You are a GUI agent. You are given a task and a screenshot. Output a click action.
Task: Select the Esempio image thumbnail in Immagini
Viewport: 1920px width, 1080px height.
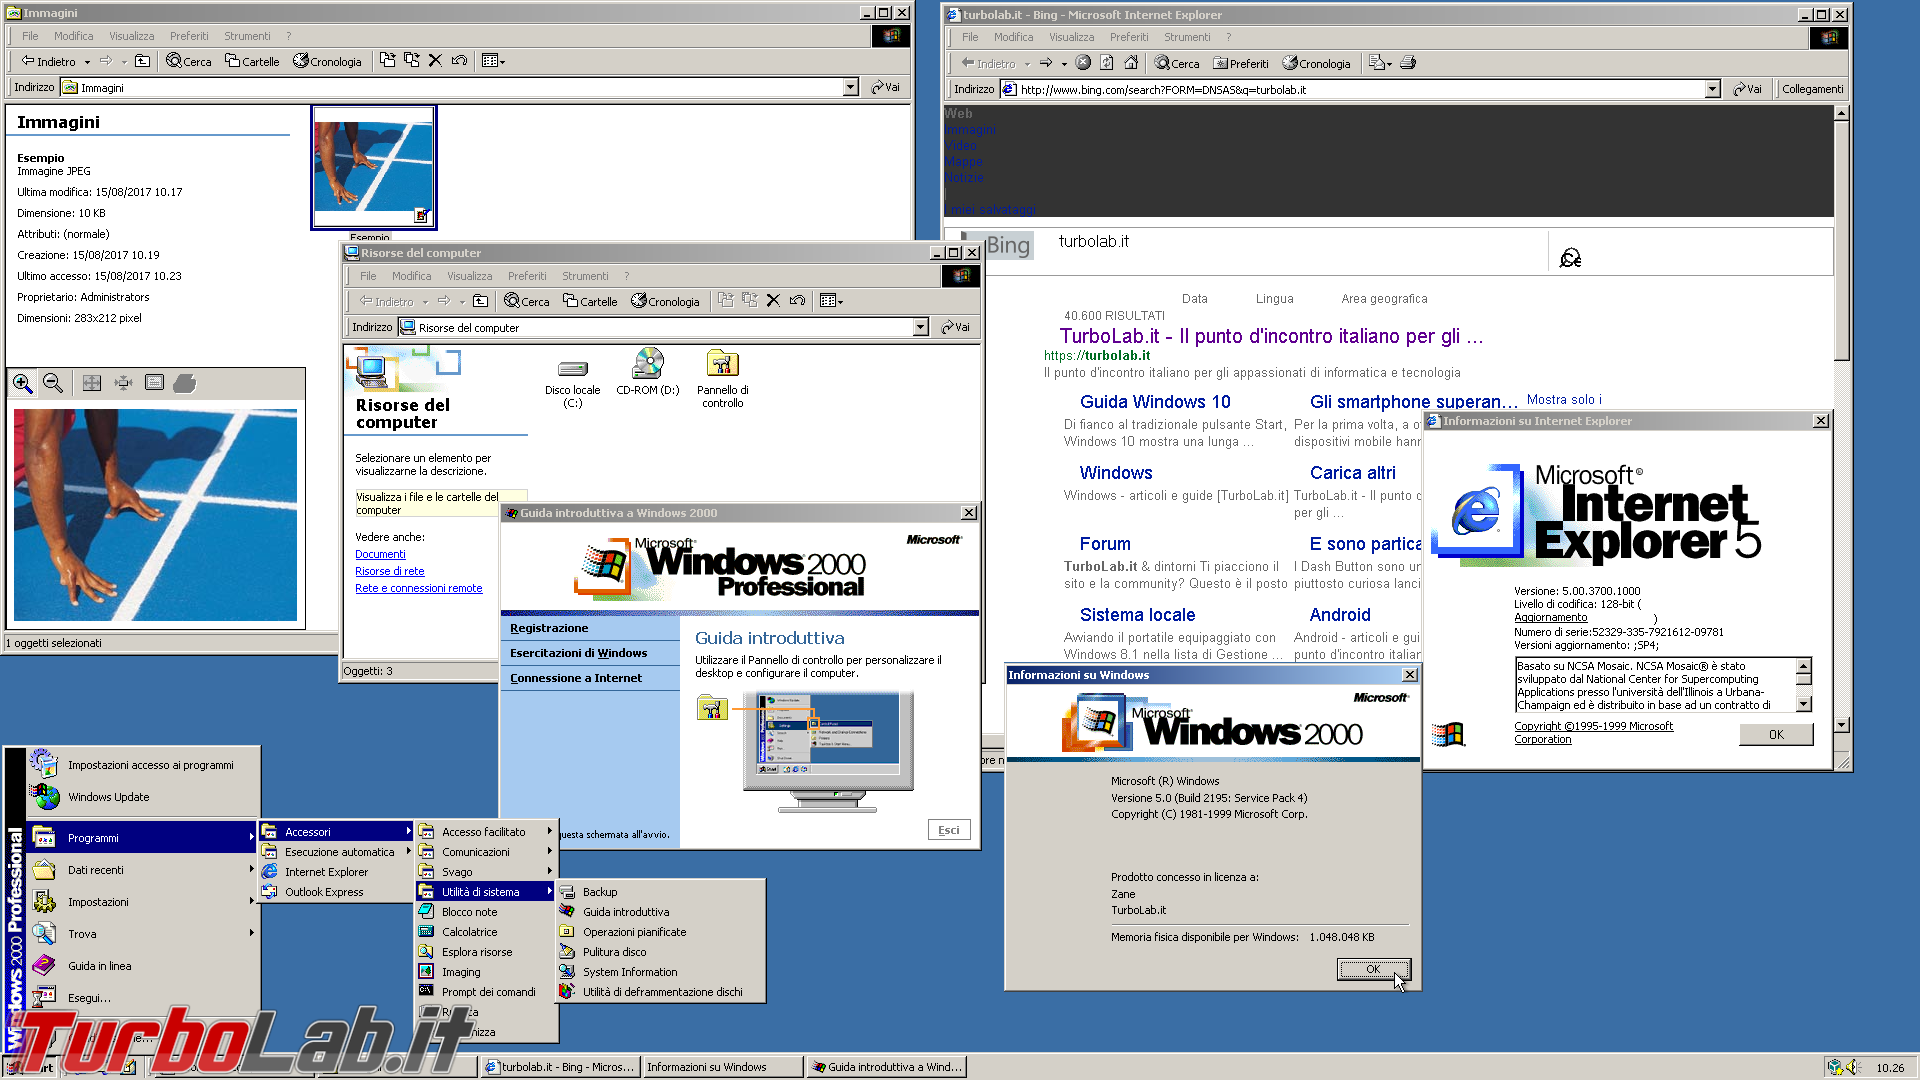click(x=374, y=167)
